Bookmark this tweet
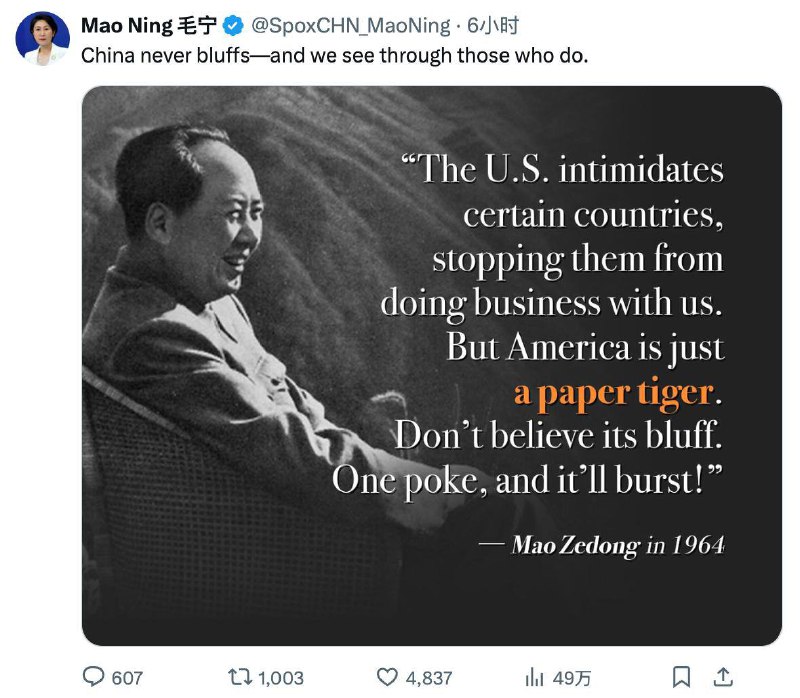Screen dimensions: 800x698 pos(681,677)
